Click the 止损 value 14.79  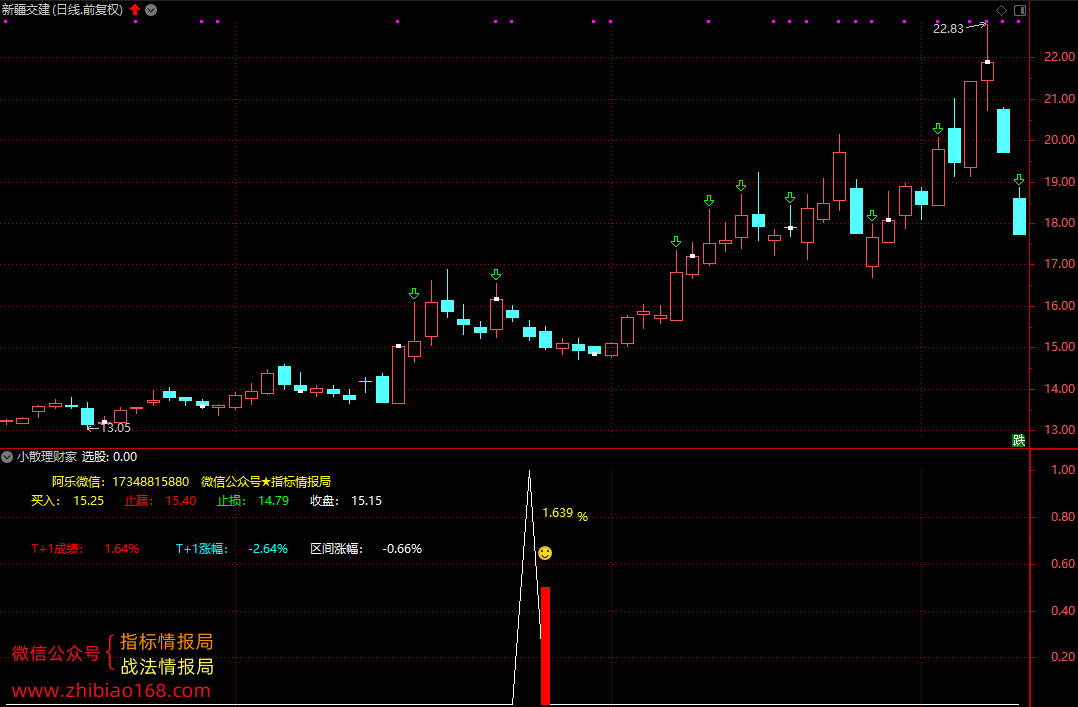point(273,501)
